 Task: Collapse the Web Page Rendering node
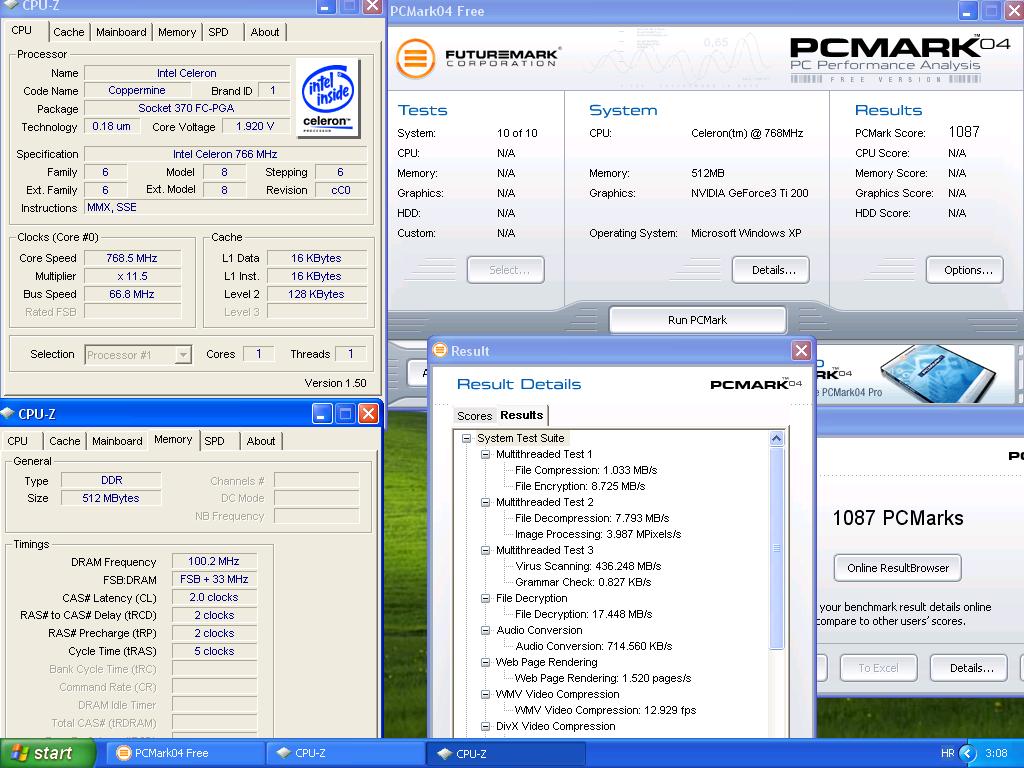485,662
